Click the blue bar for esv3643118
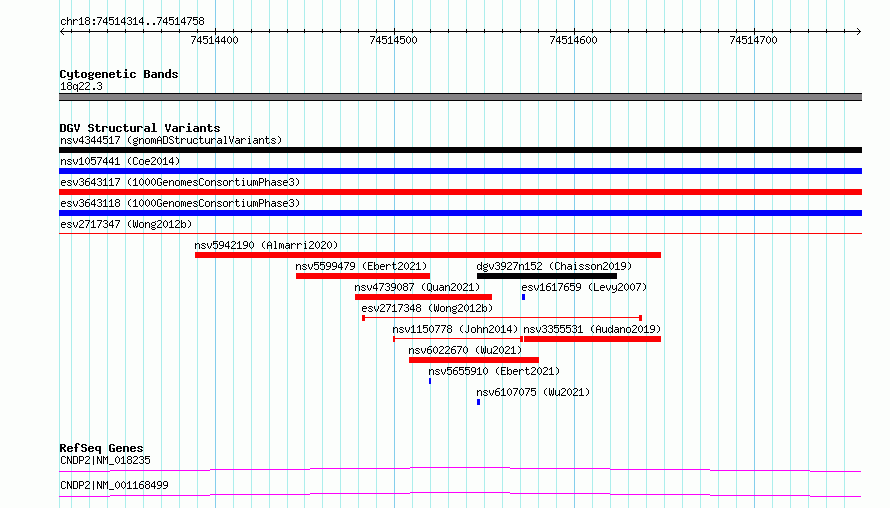Image resolution: width=890 pixels, height=508 pixels. click(x=460, y=213)
